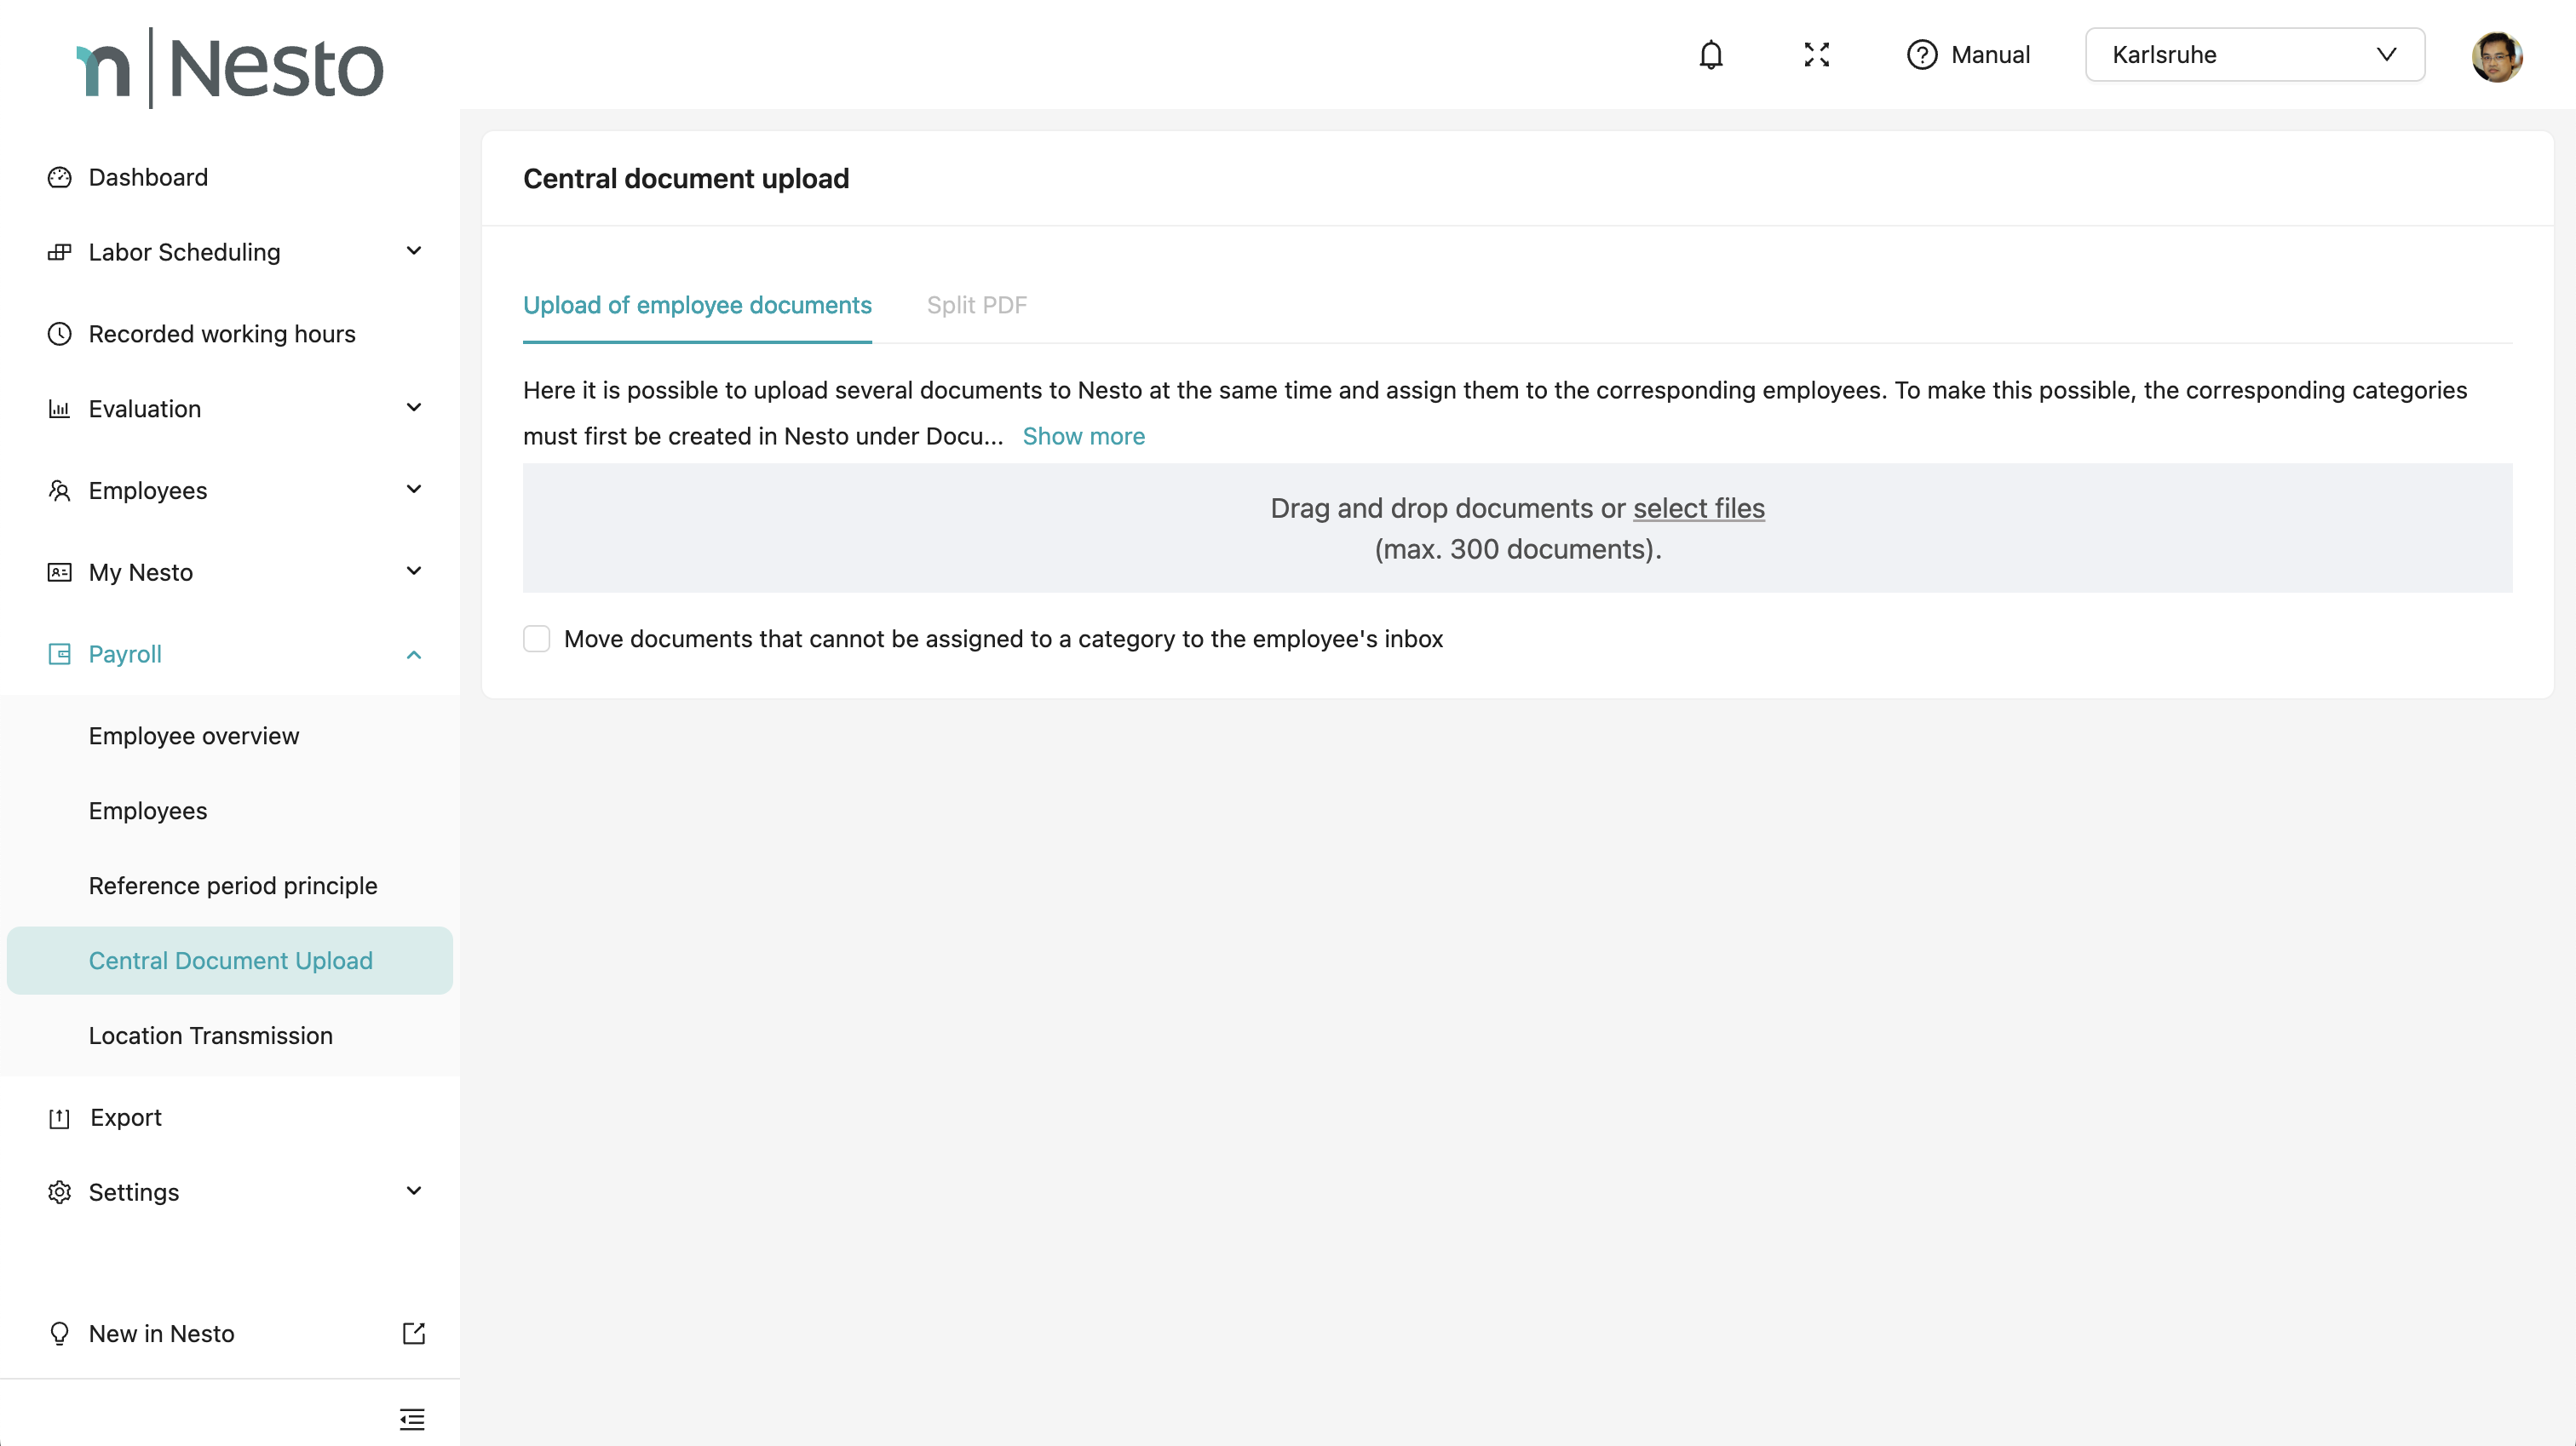2576x1446 pixels.
Task: Click the Manual help icon
Action: 1921,55
